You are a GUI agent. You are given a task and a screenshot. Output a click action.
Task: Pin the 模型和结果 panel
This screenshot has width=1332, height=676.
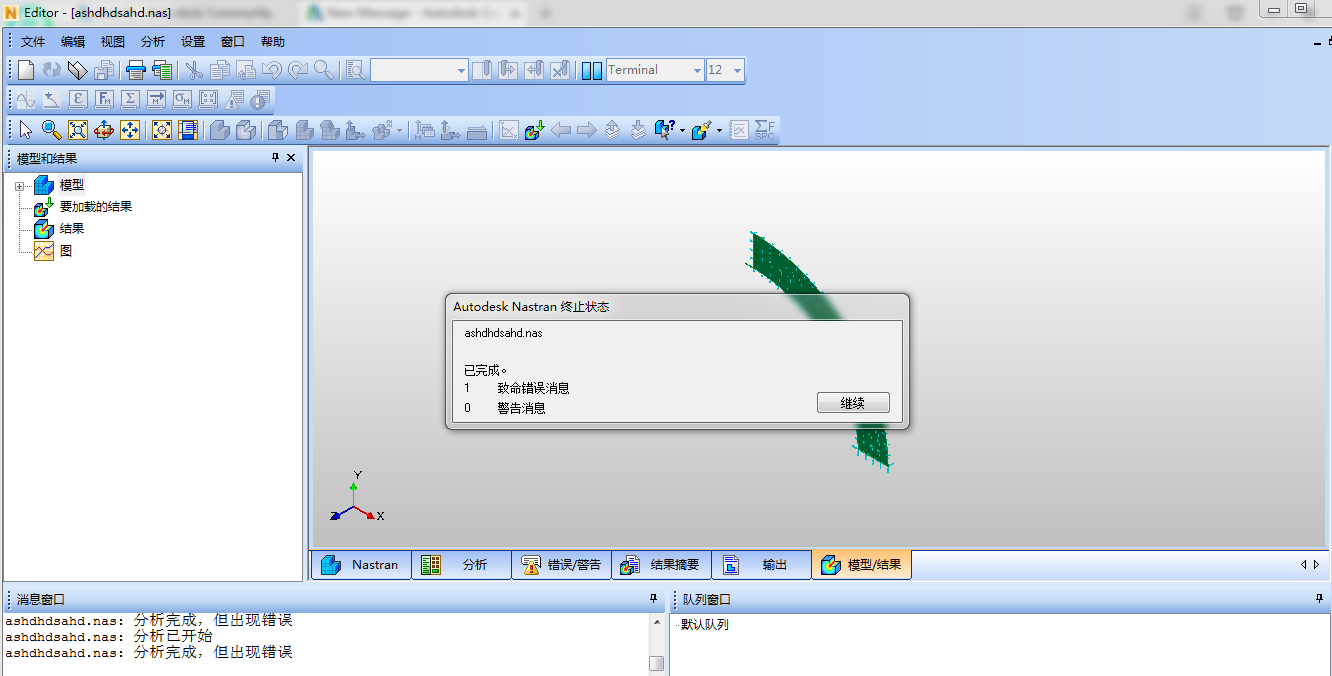click(x=277, y=157)
